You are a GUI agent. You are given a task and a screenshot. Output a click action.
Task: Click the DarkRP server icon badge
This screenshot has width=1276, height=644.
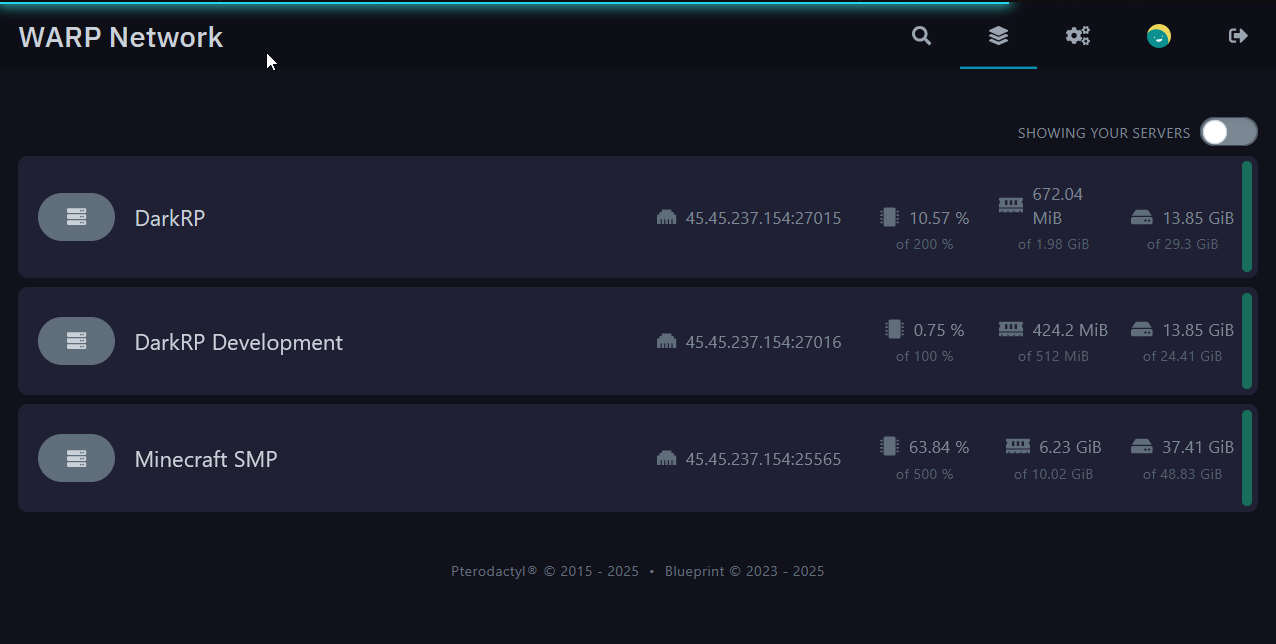[76, 217]
